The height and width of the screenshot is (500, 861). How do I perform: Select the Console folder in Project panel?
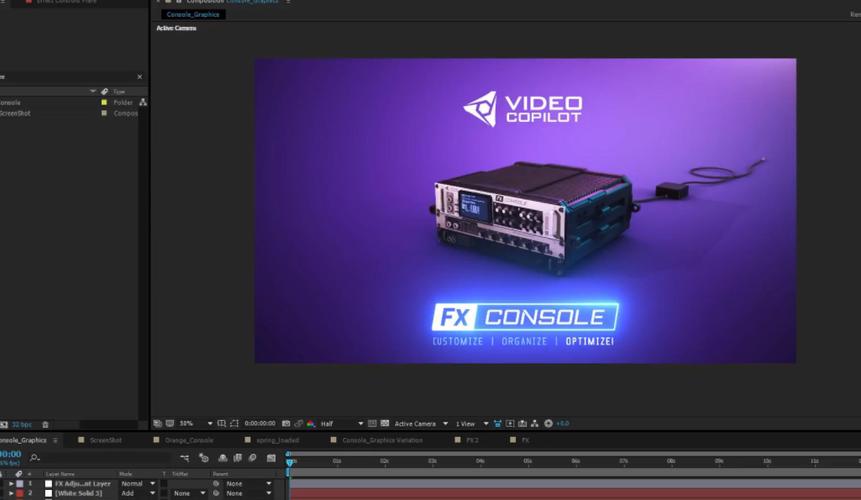10,103
